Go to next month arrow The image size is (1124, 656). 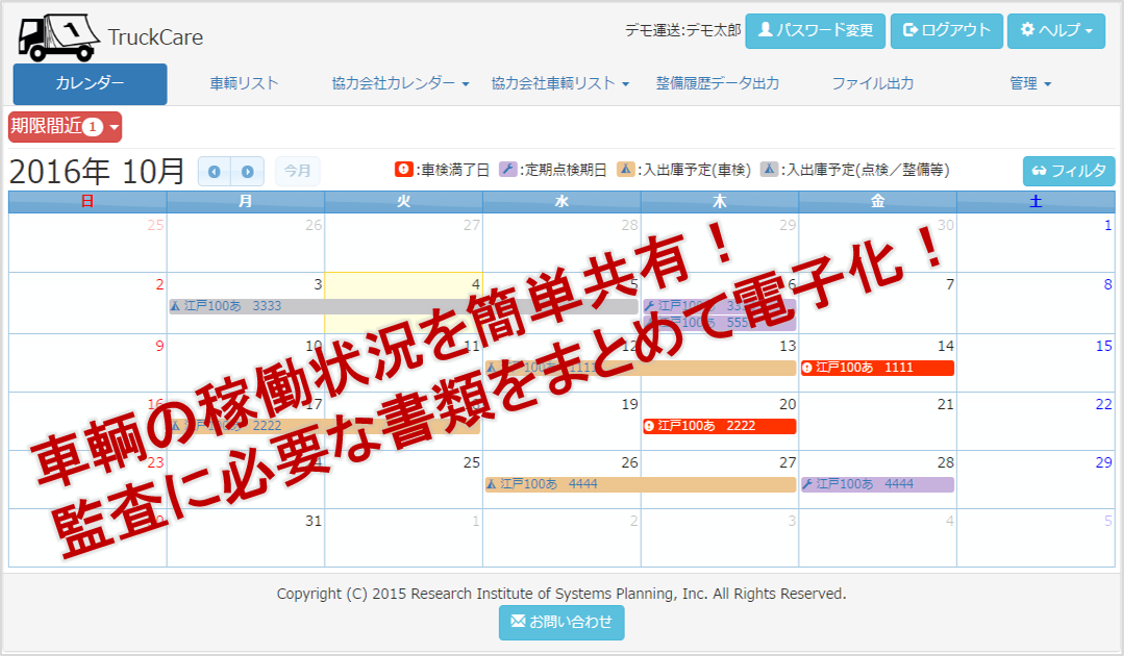[x=247, y=172]
